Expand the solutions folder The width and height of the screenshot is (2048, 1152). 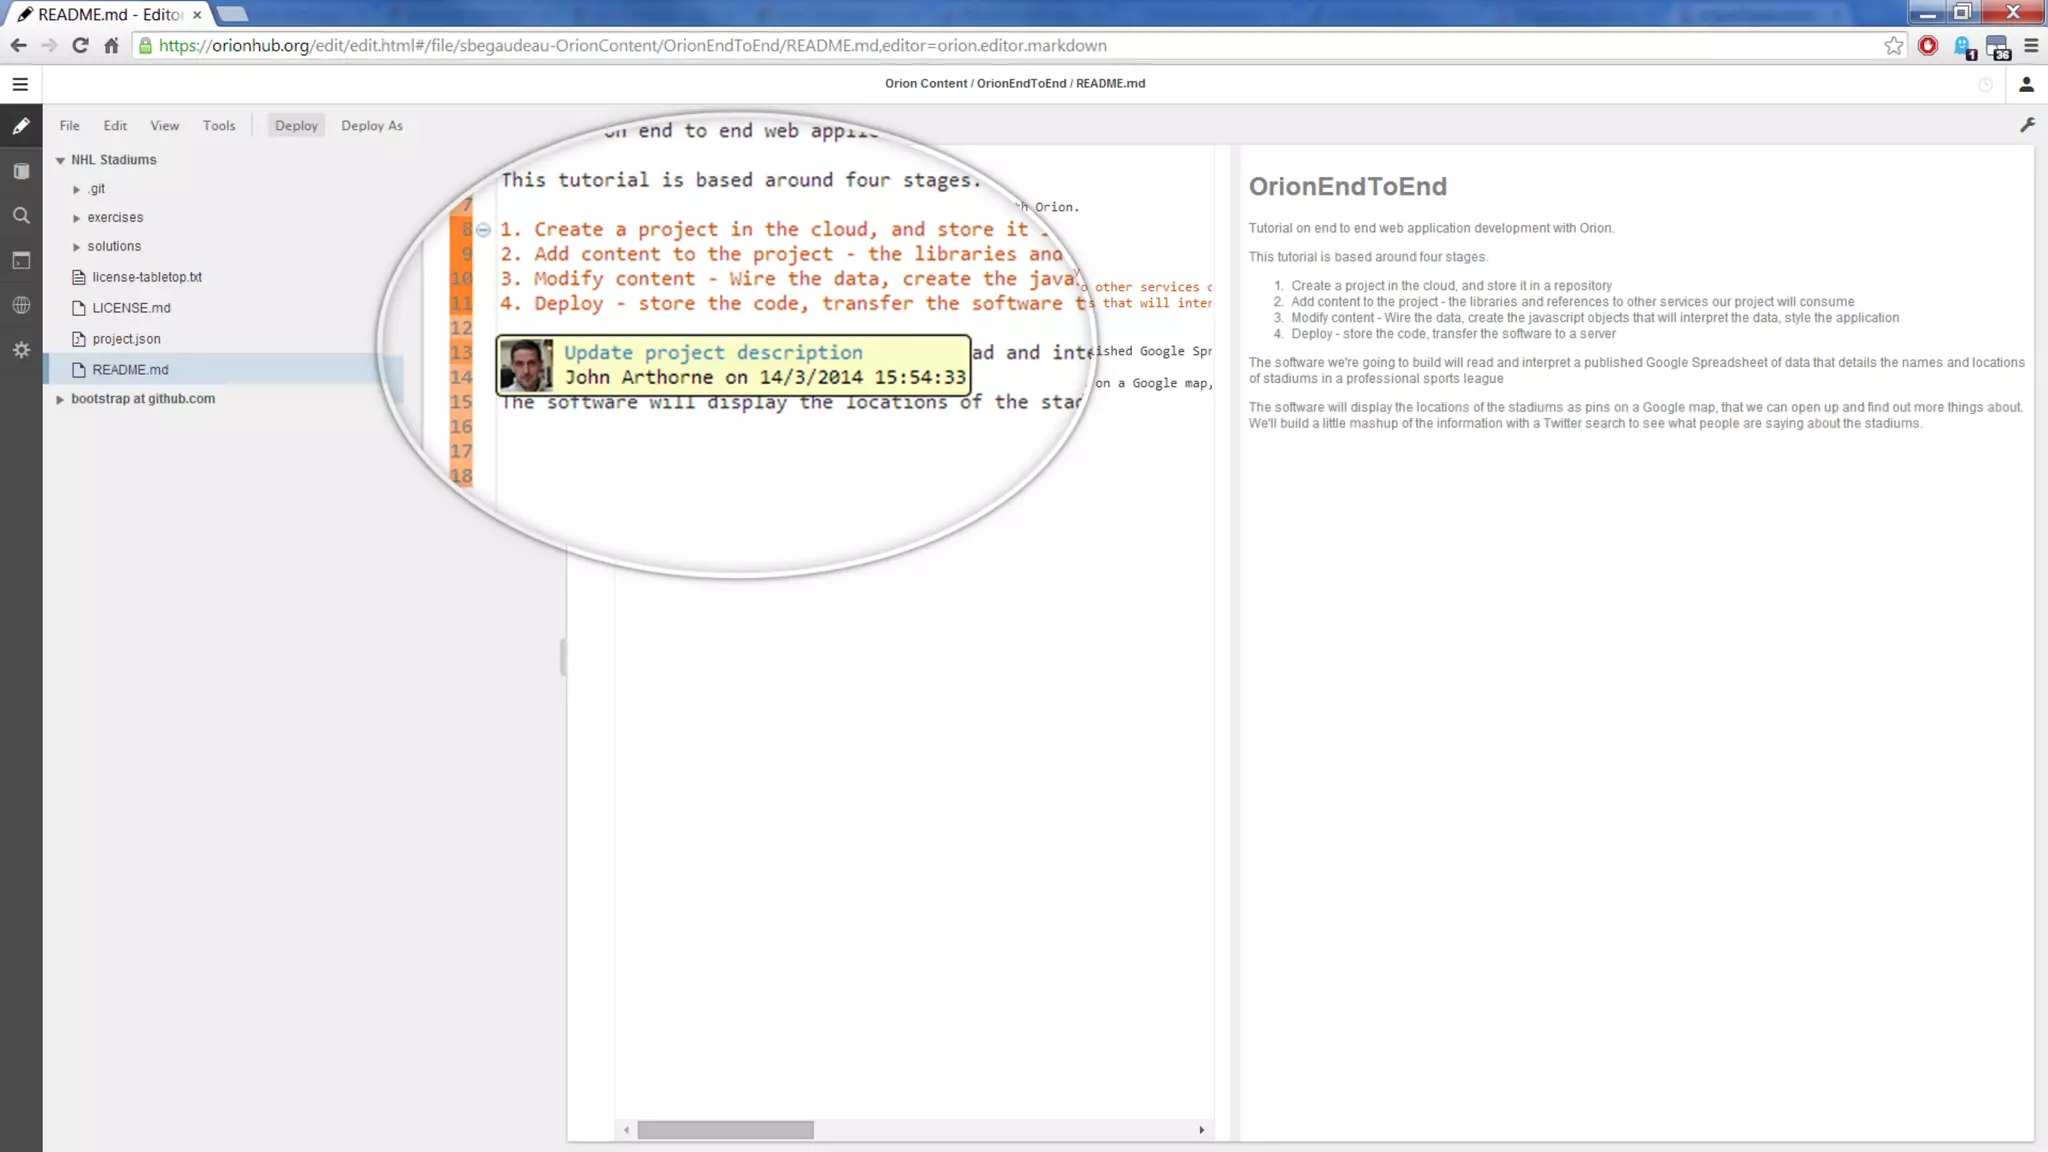point(77,247)
